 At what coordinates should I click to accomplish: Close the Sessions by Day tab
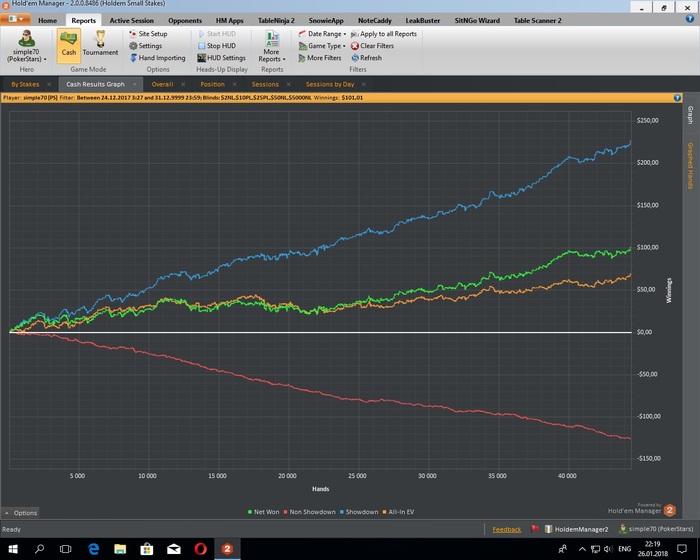click(364, 84)
